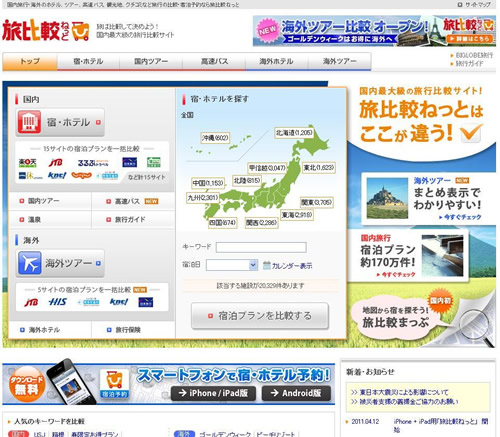
Task: Switch to the 宿・ホテル tab
Action: coord(88,61)
